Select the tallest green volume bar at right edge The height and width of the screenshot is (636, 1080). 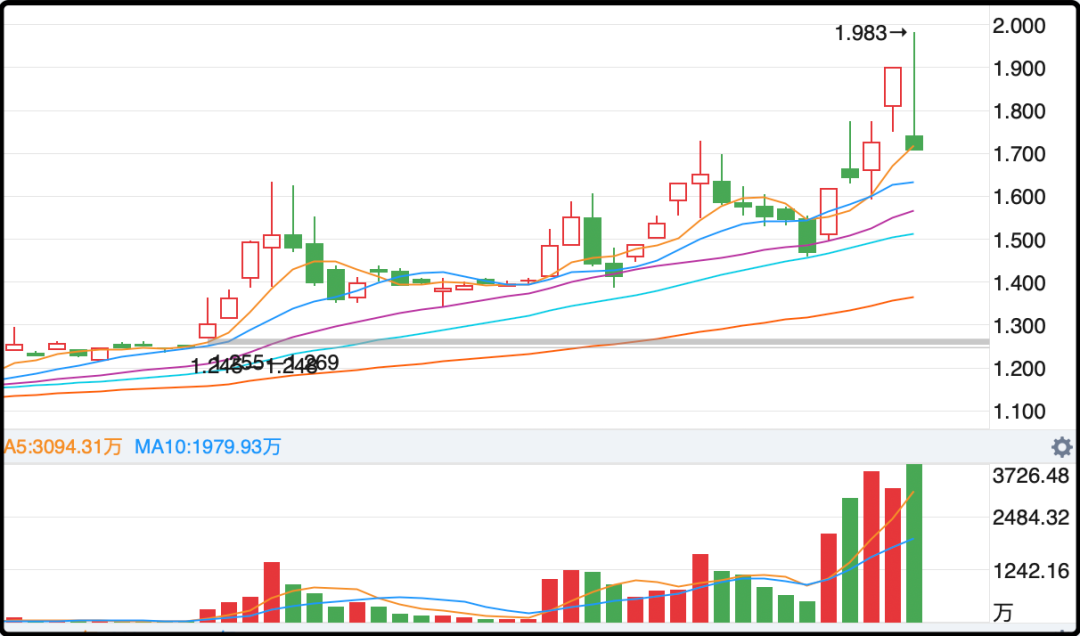[914, 543]
